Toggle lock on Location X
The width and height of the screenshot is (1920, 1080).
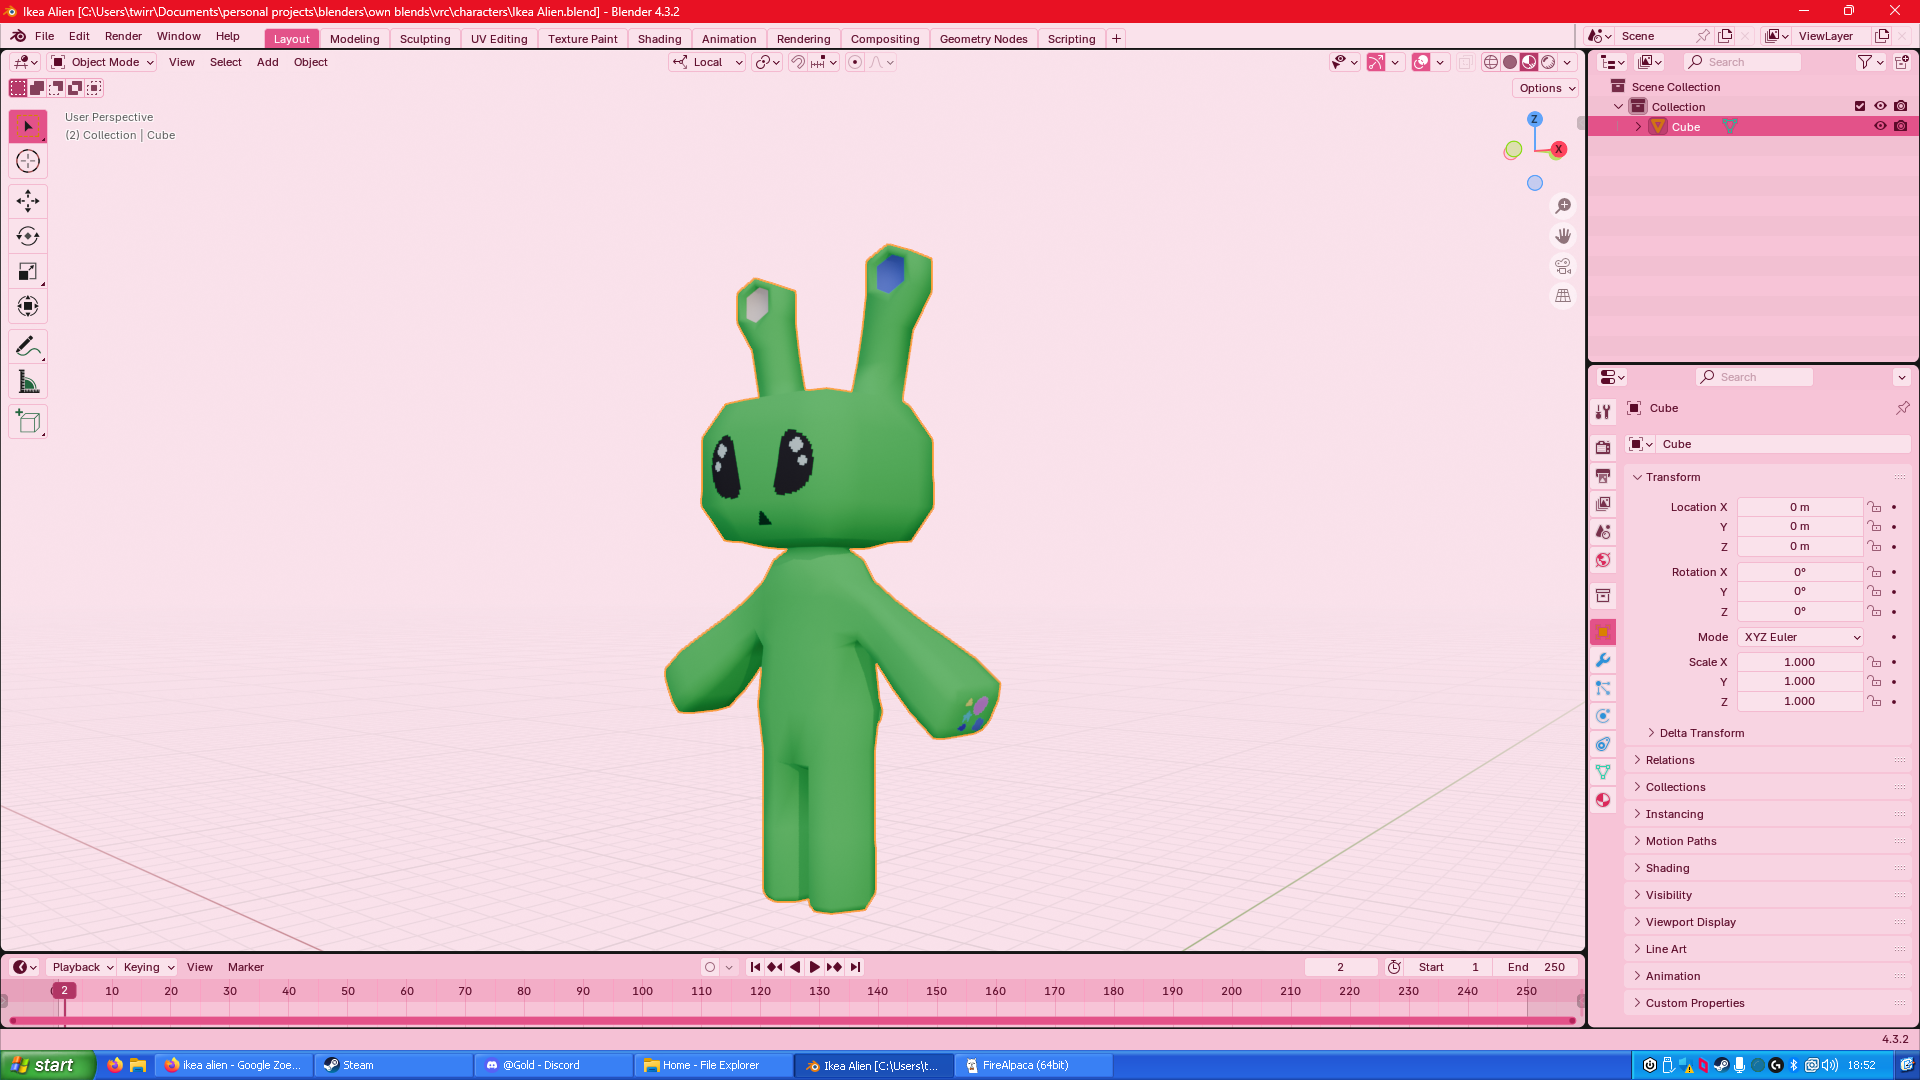[1875, 507]
